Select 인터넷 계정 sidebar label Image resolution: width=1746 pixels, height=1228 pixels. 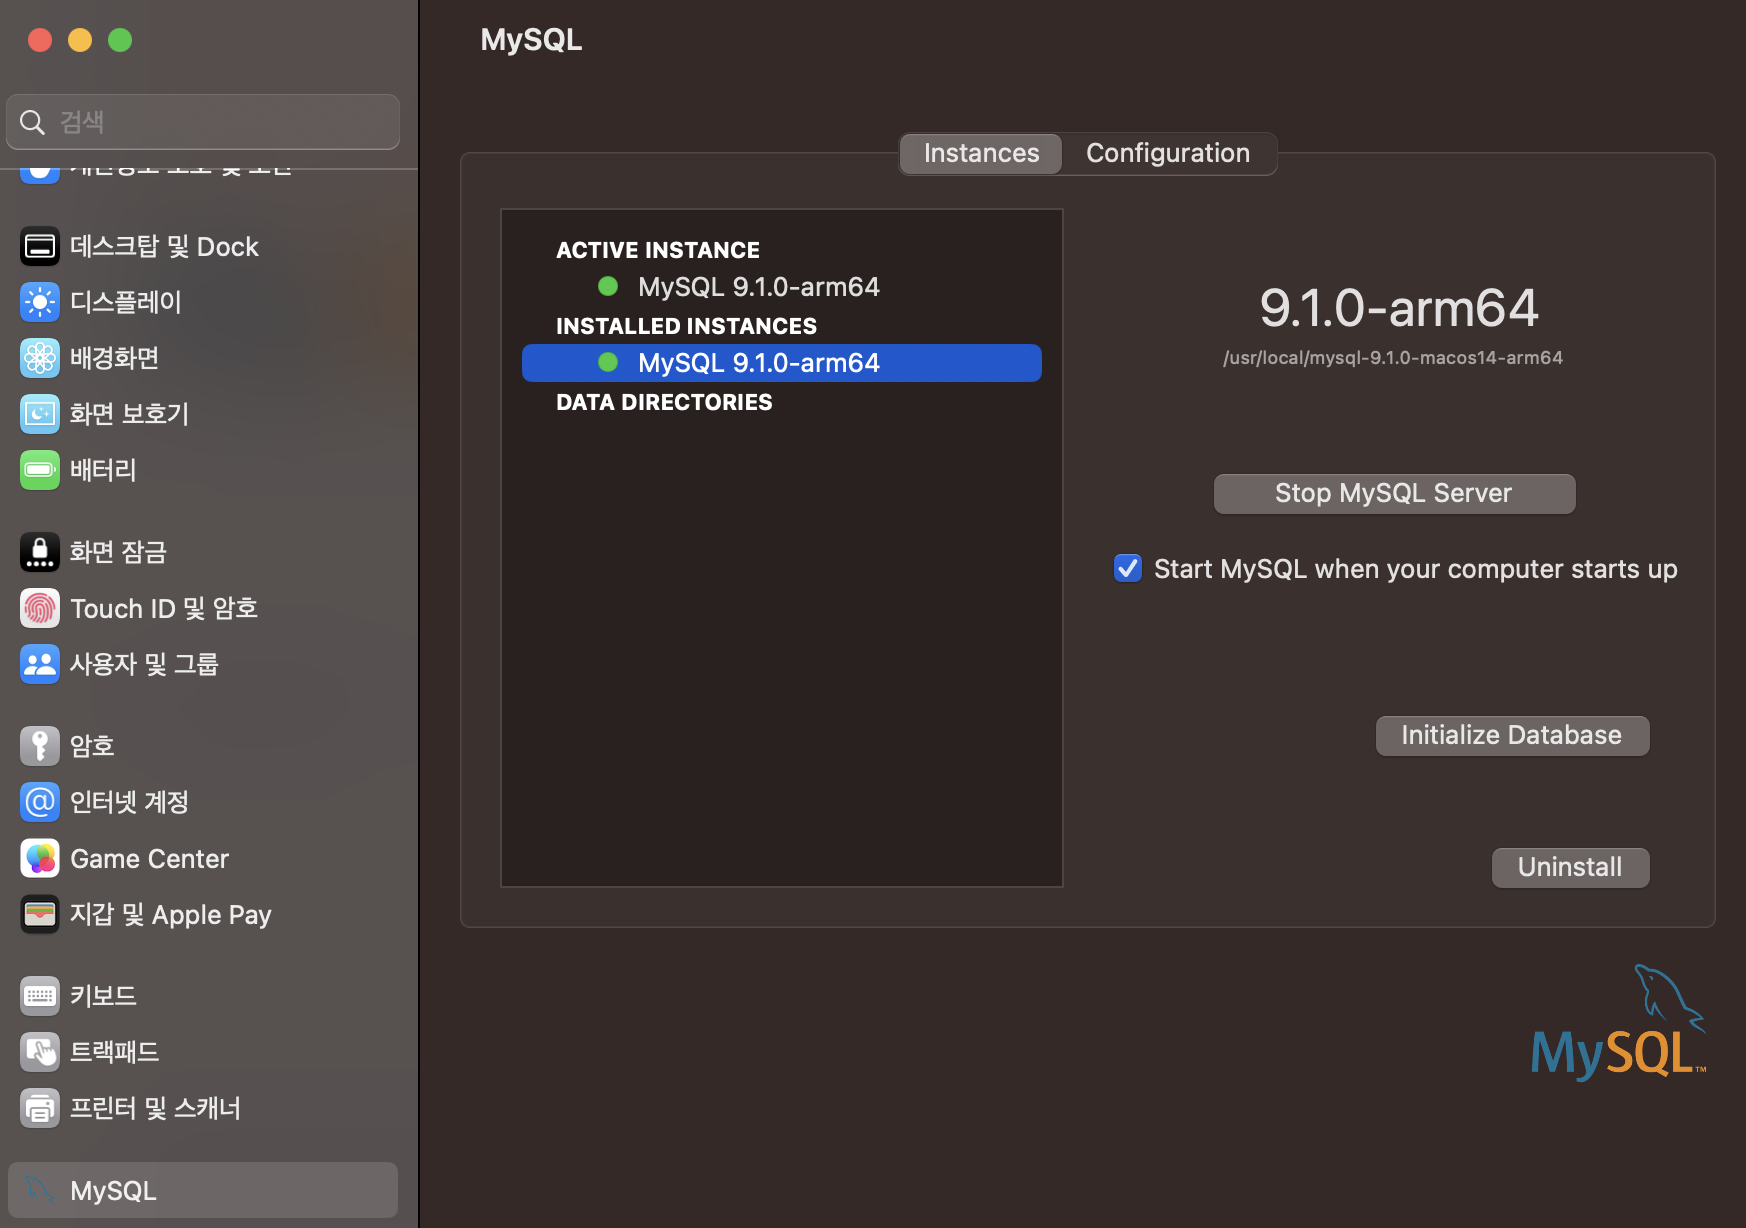coord(129,802)
